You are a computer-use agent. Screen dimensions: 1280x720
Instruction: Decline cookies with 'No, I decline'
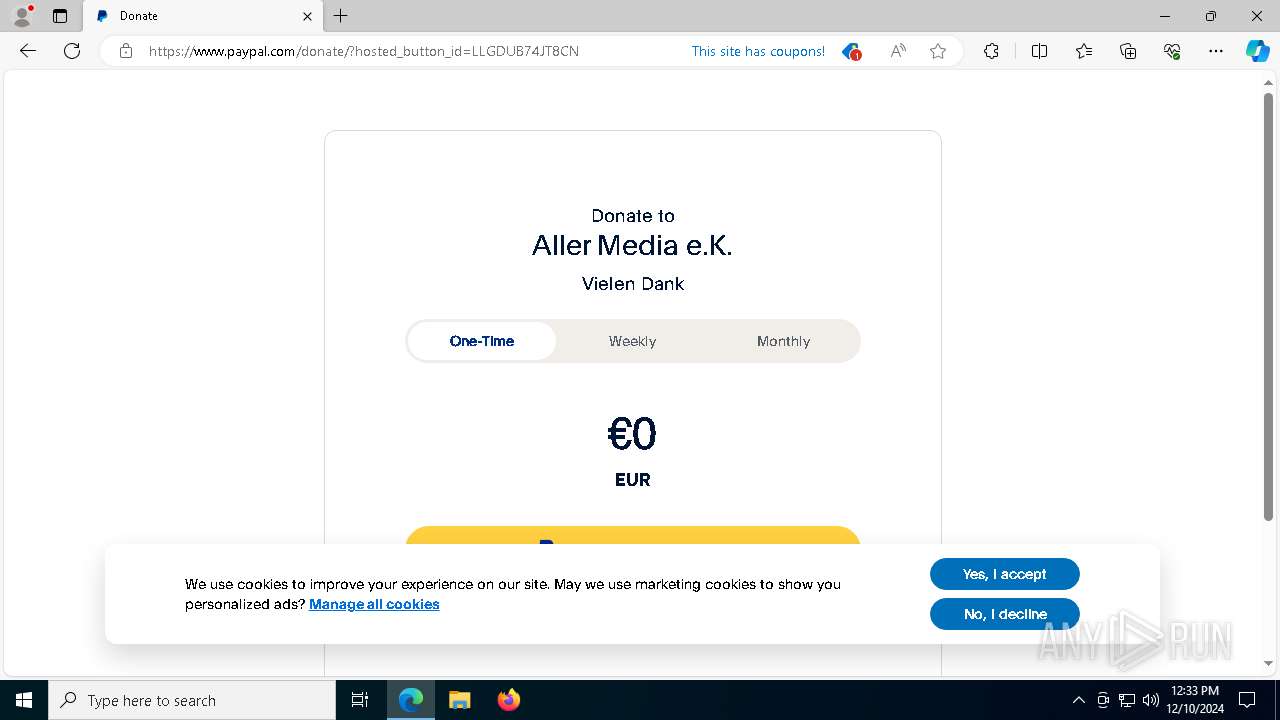[1005, 614]
